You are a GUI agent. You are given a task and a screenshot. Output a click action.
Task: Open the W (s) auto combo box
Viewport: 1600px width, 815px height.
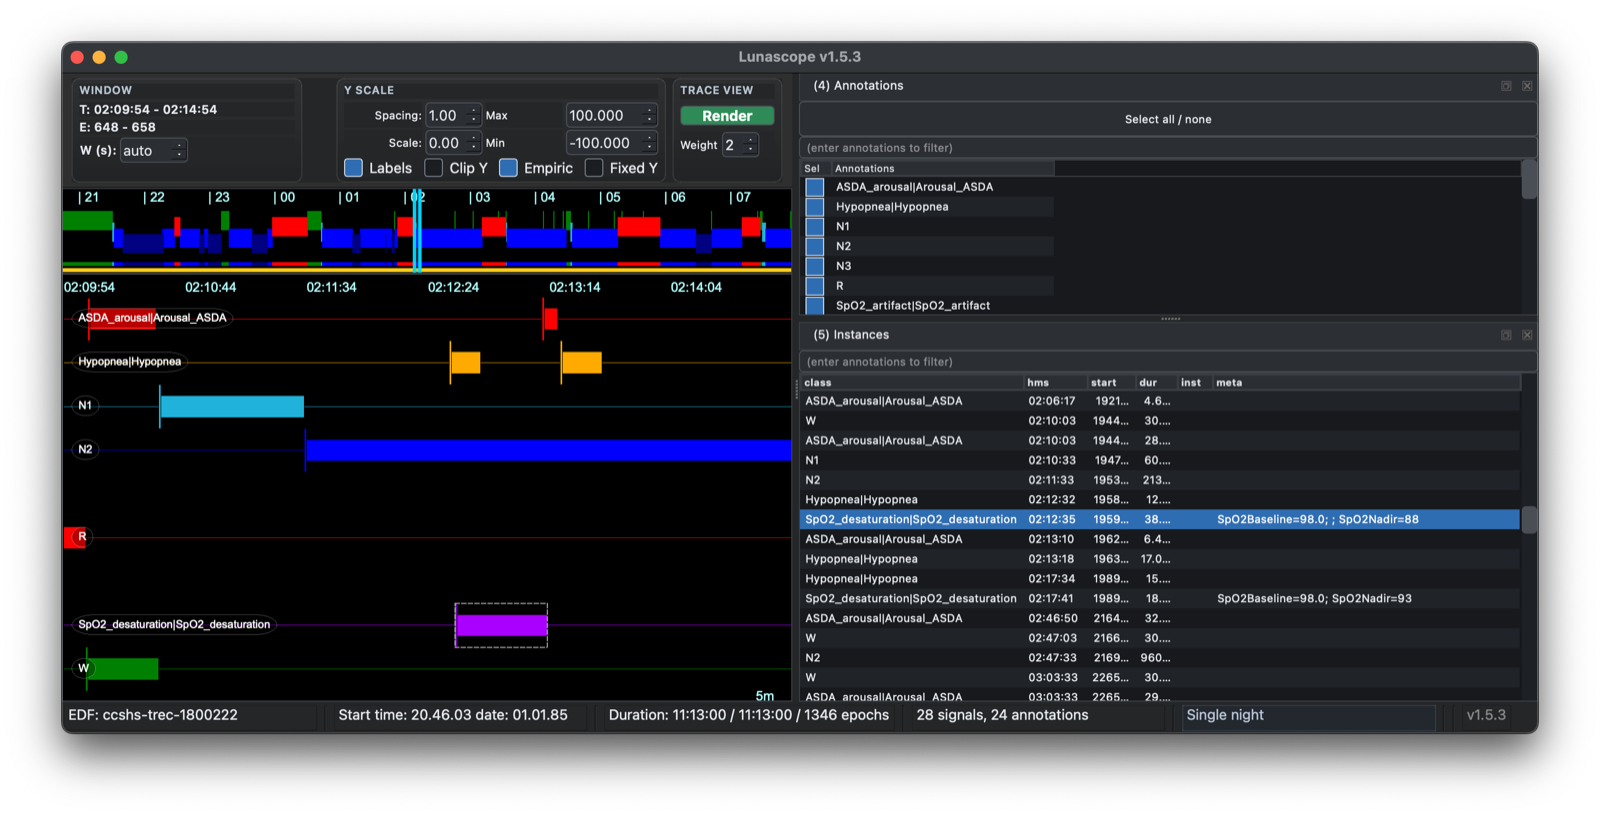153,151
